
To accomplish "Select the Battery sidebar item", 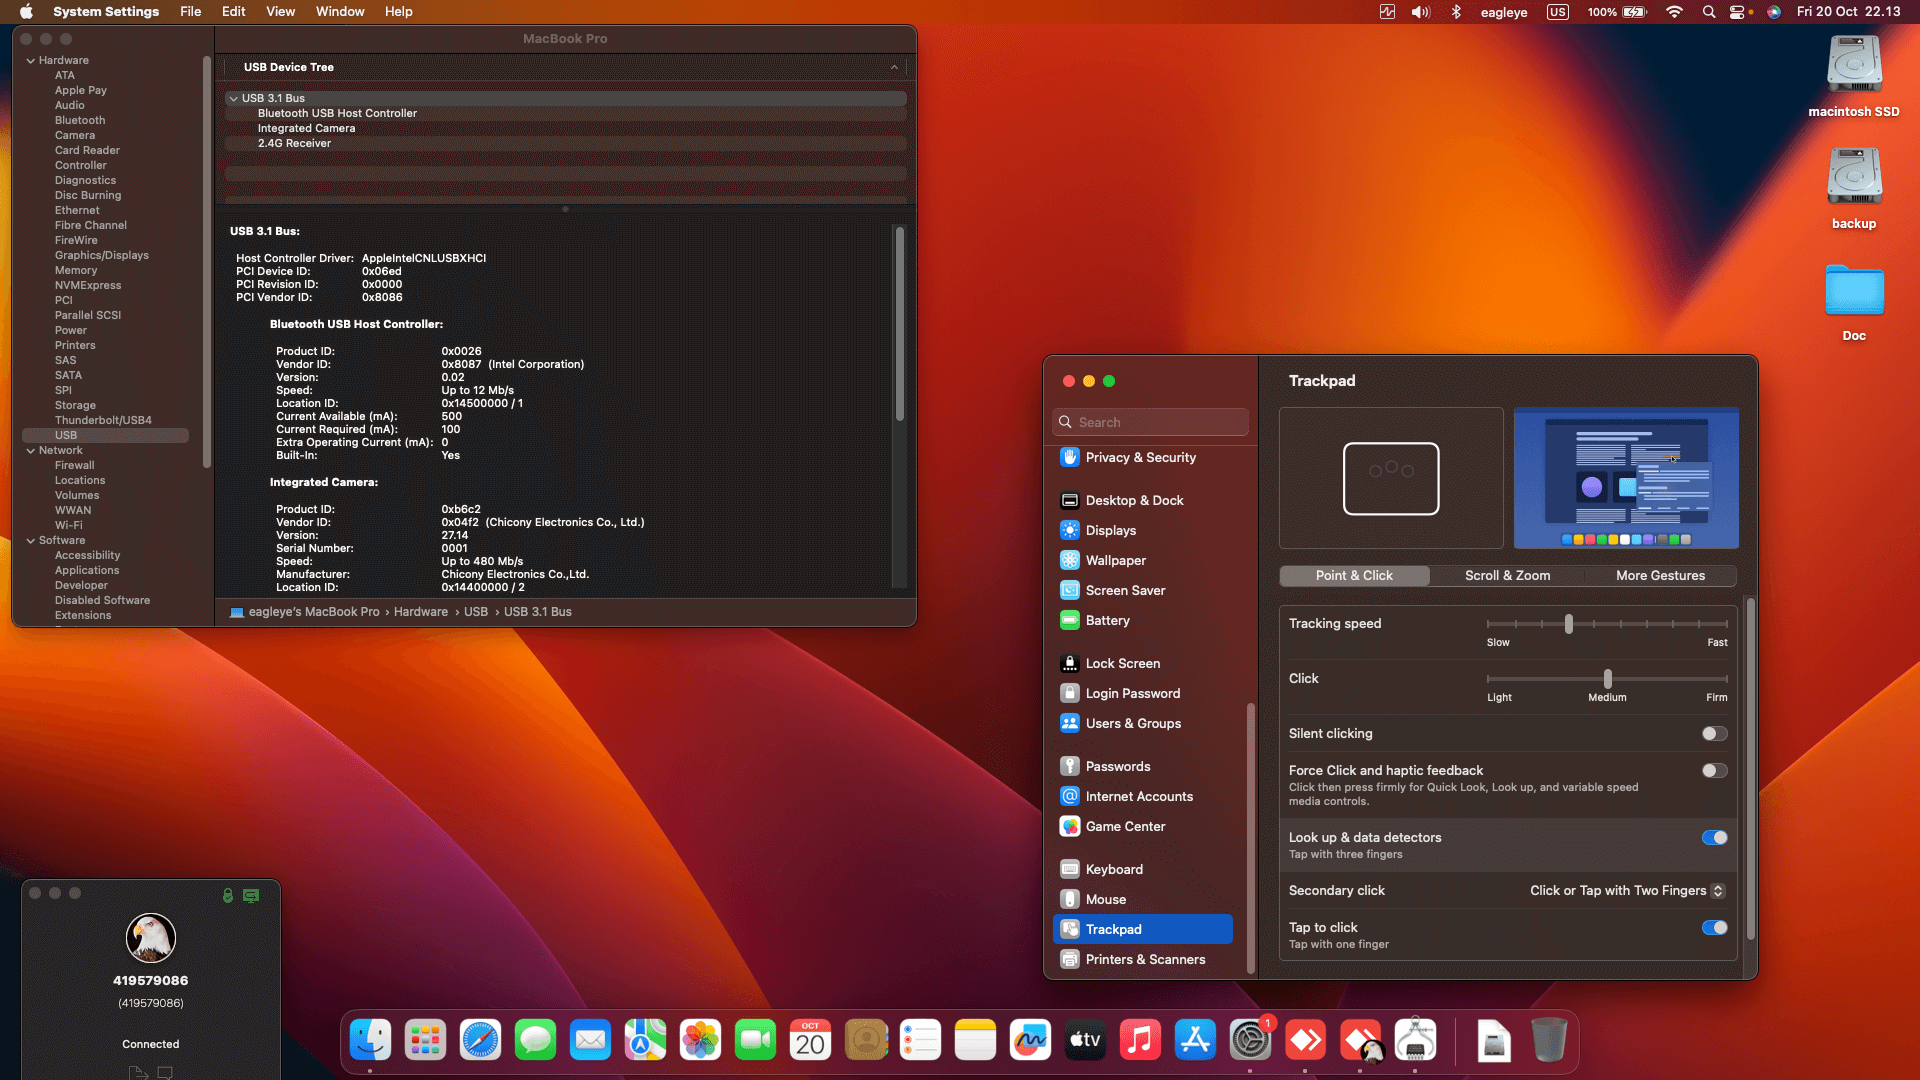I will [x=1107, y=620].
